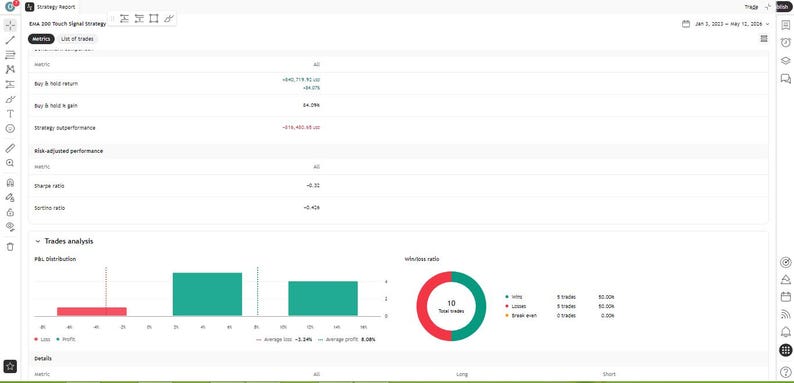This screenshot has height=383, width=794.
Task: Open the apps grid icon
Action: [x=785, y=350]
